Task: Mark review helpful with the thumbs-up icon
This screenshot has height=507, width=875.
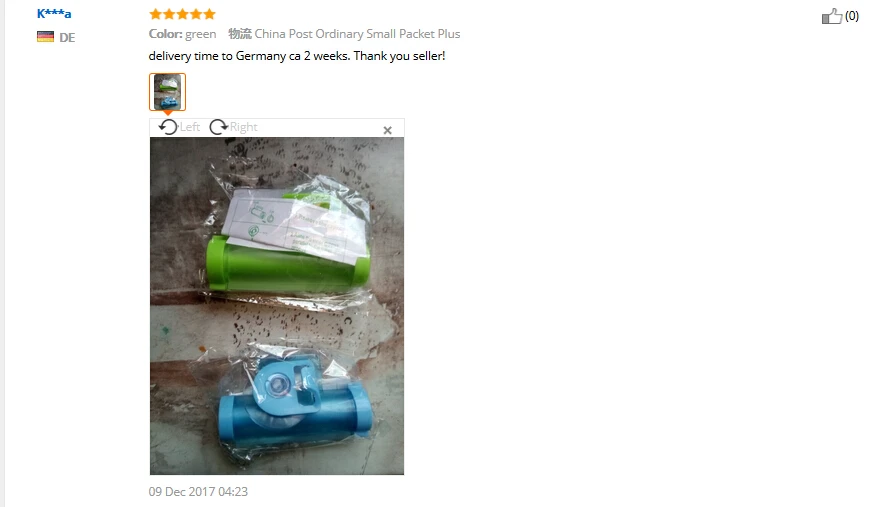Action: (831, 16)
